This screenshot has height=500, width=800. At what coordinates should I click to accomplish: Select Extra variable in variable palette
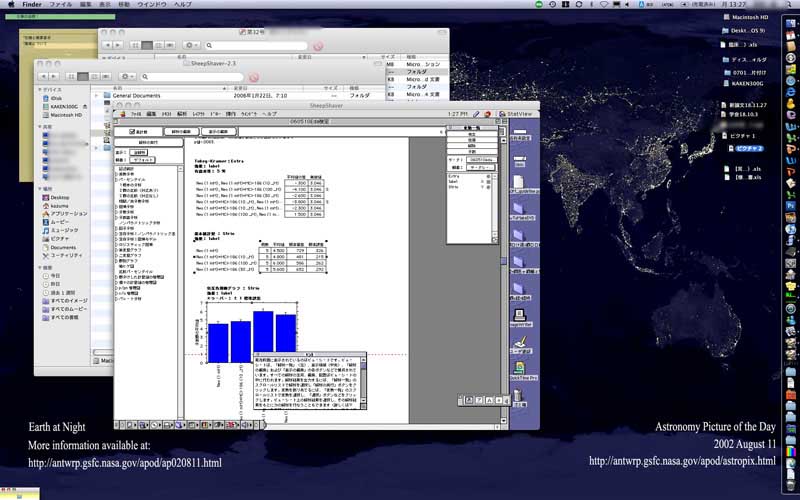454,176
